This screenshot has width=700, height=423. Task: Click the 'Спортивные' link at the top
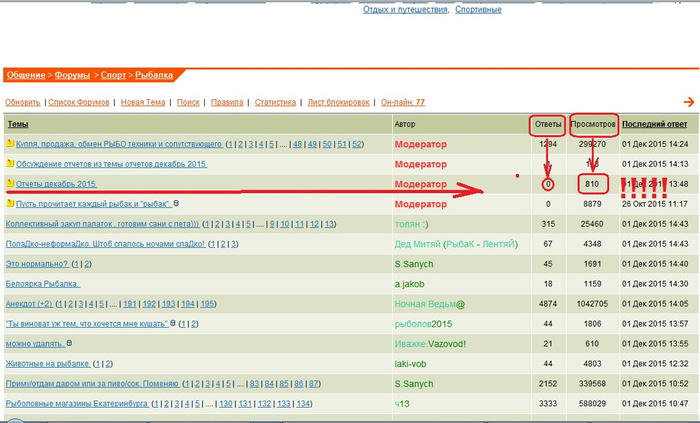[x=478, y=9]
